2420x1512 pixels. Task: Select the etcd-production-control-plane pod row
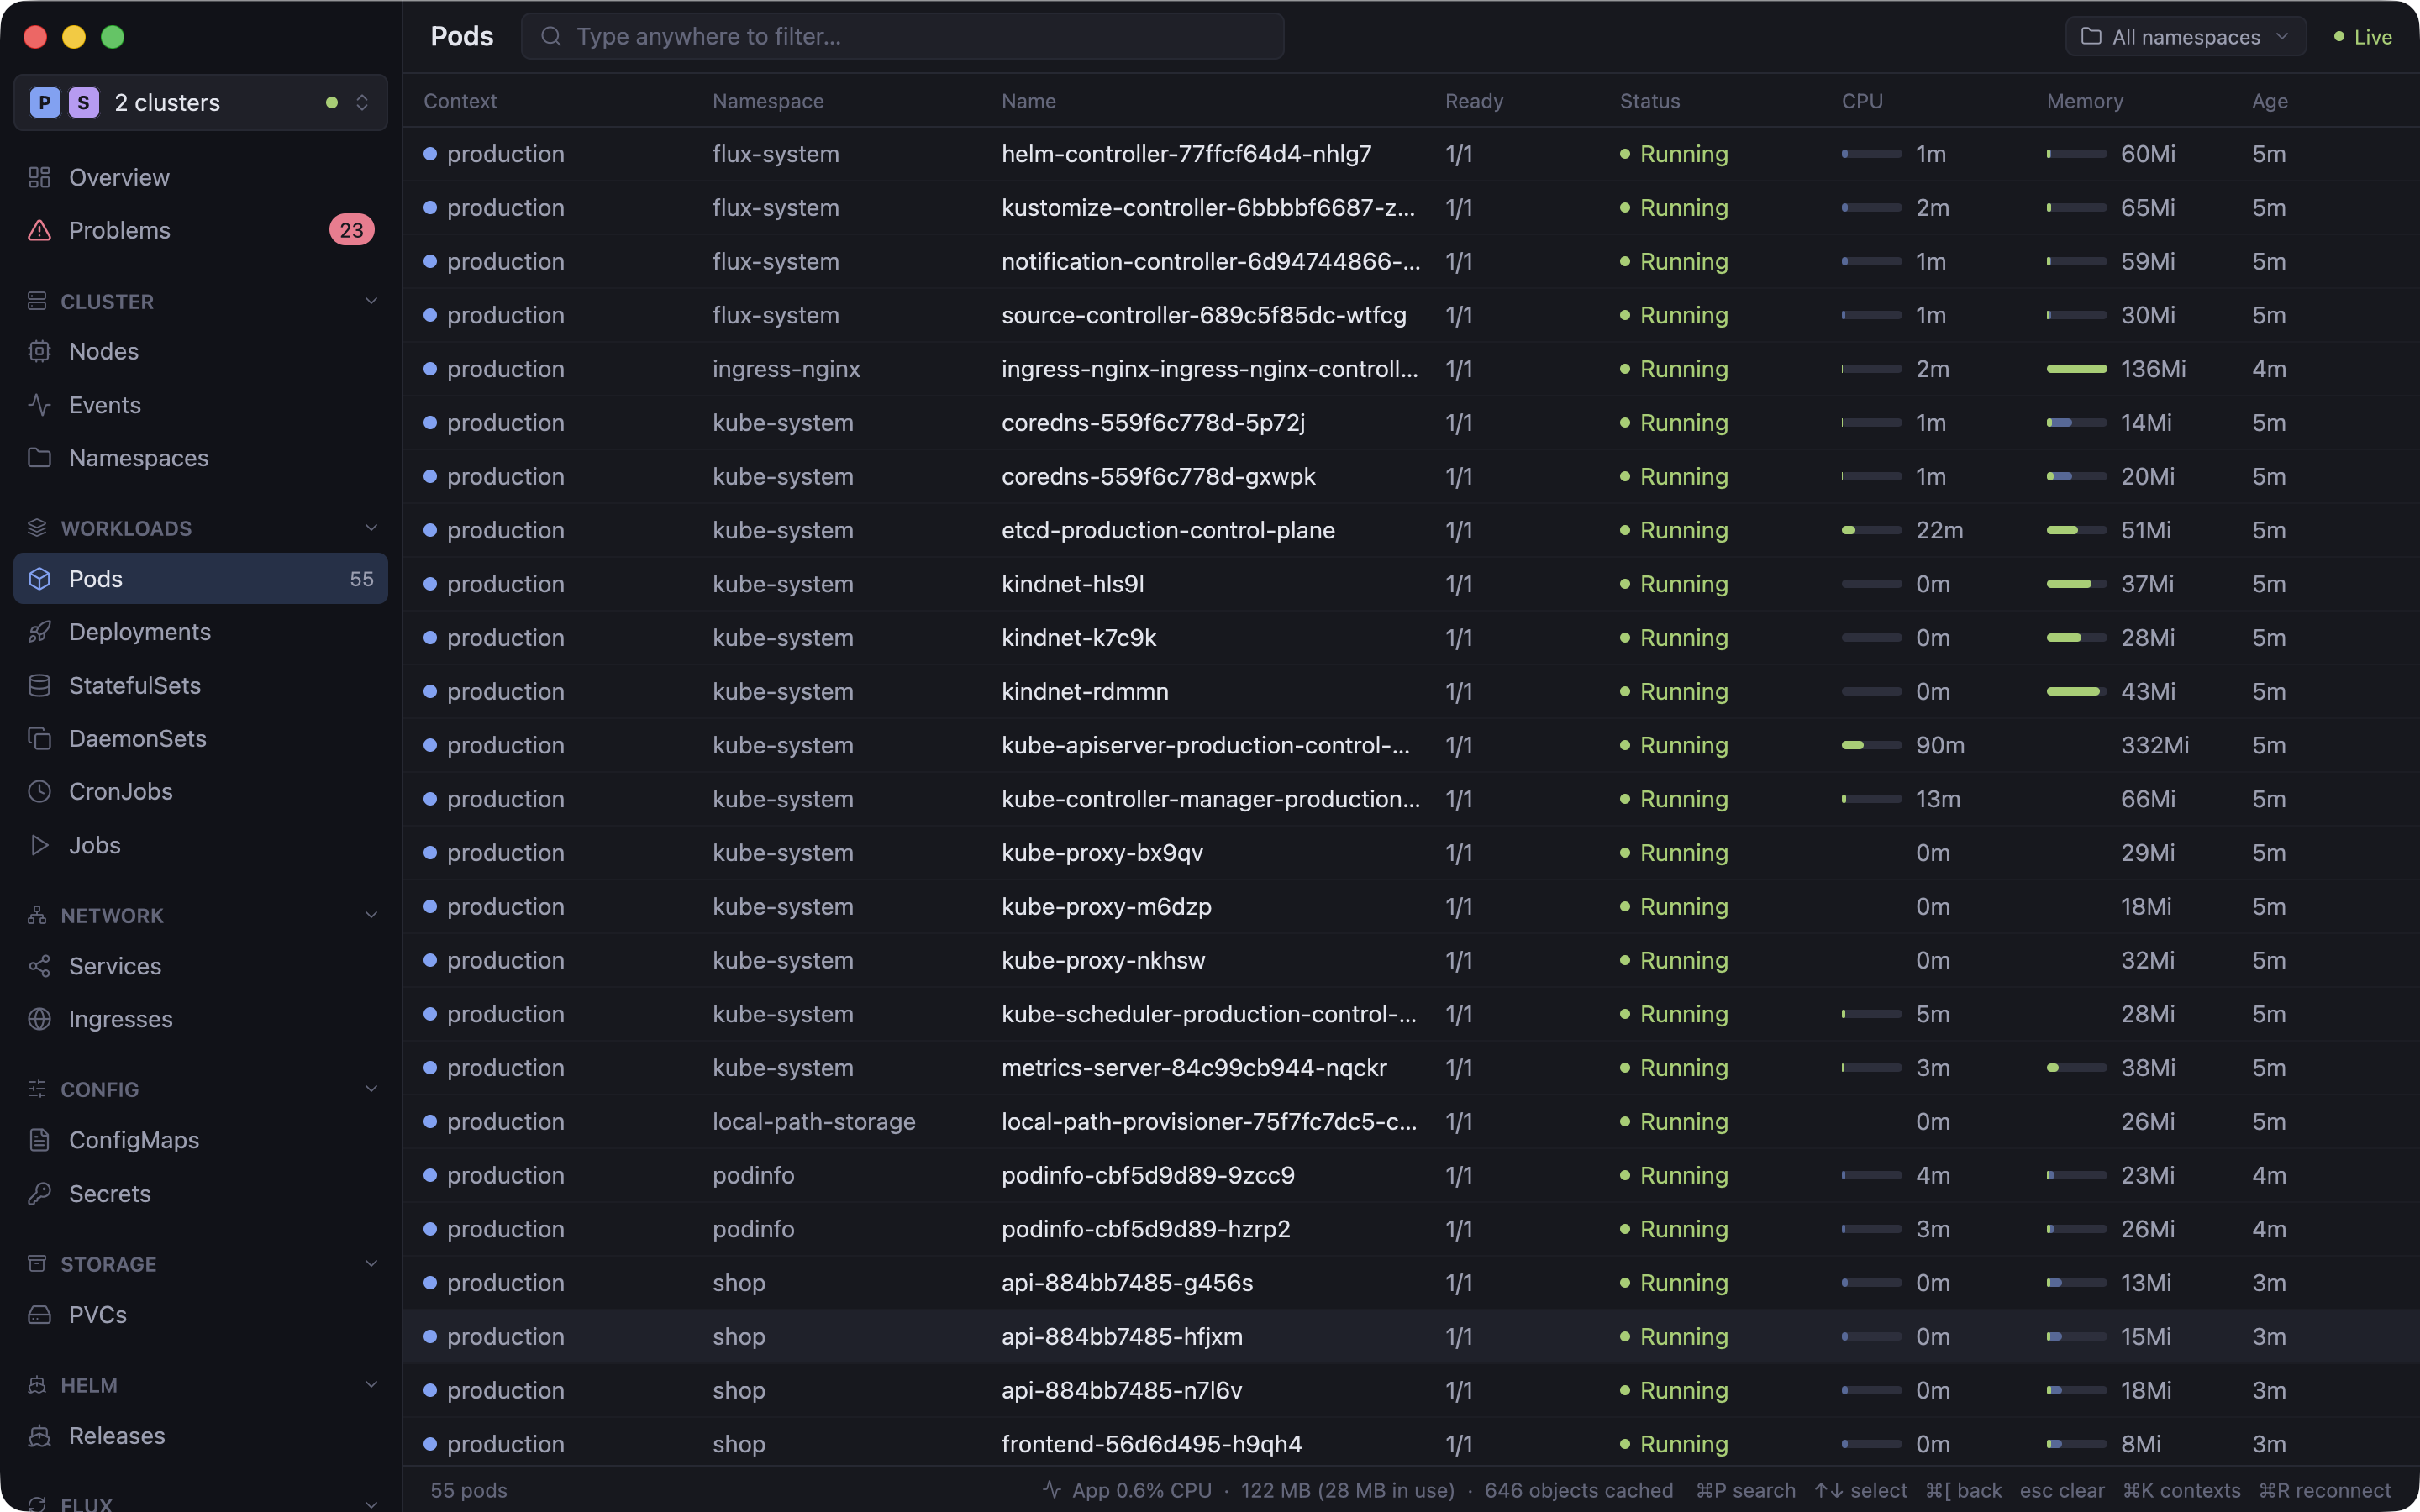click(x=1411, y=530)
